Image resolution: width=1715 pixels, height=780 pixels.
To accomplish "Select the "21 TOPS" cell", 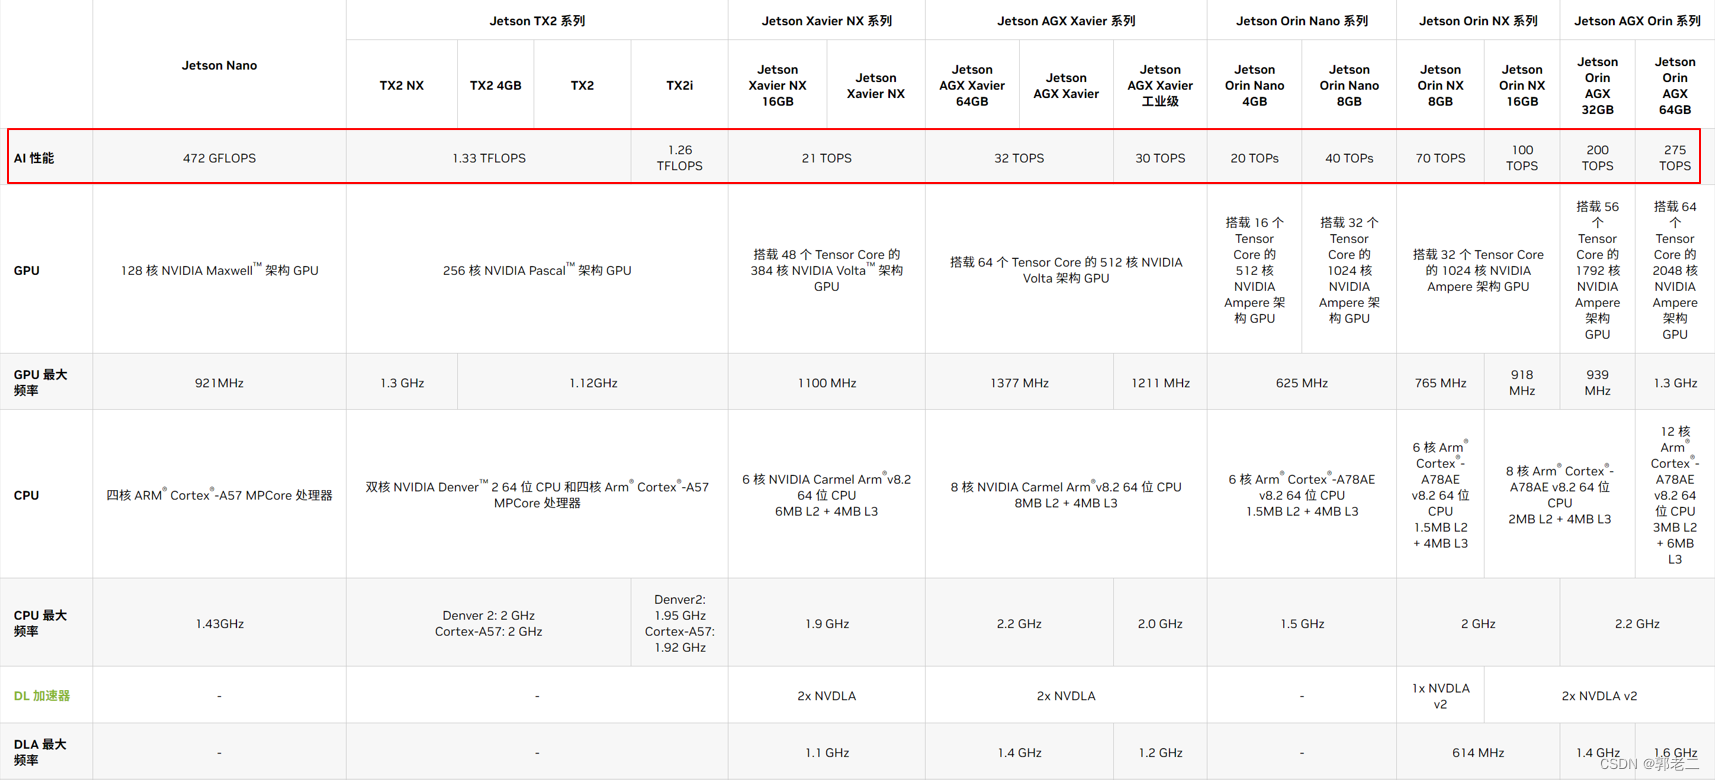I will point(827,158).
